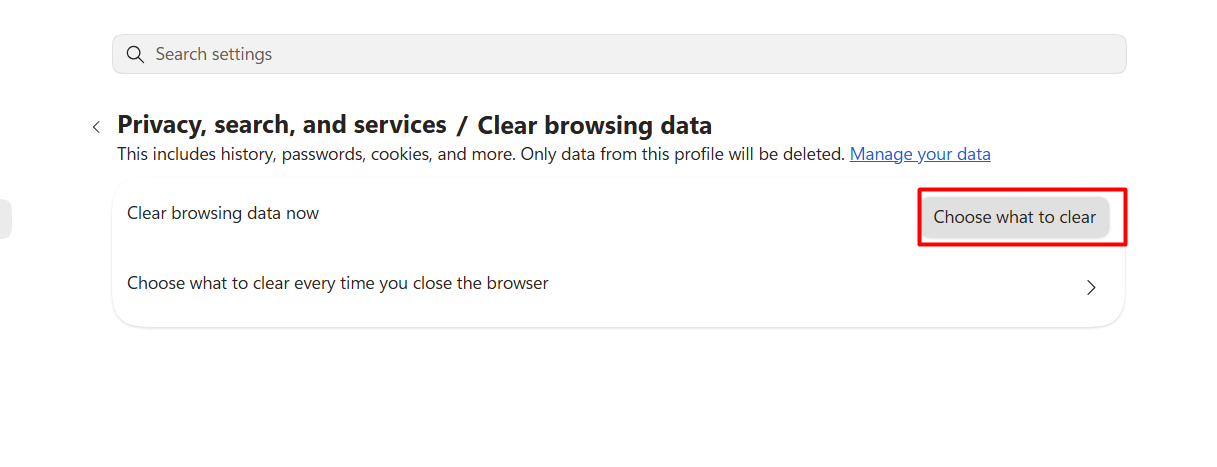Click the parent section in the breadcrumb

pos(282,125)
